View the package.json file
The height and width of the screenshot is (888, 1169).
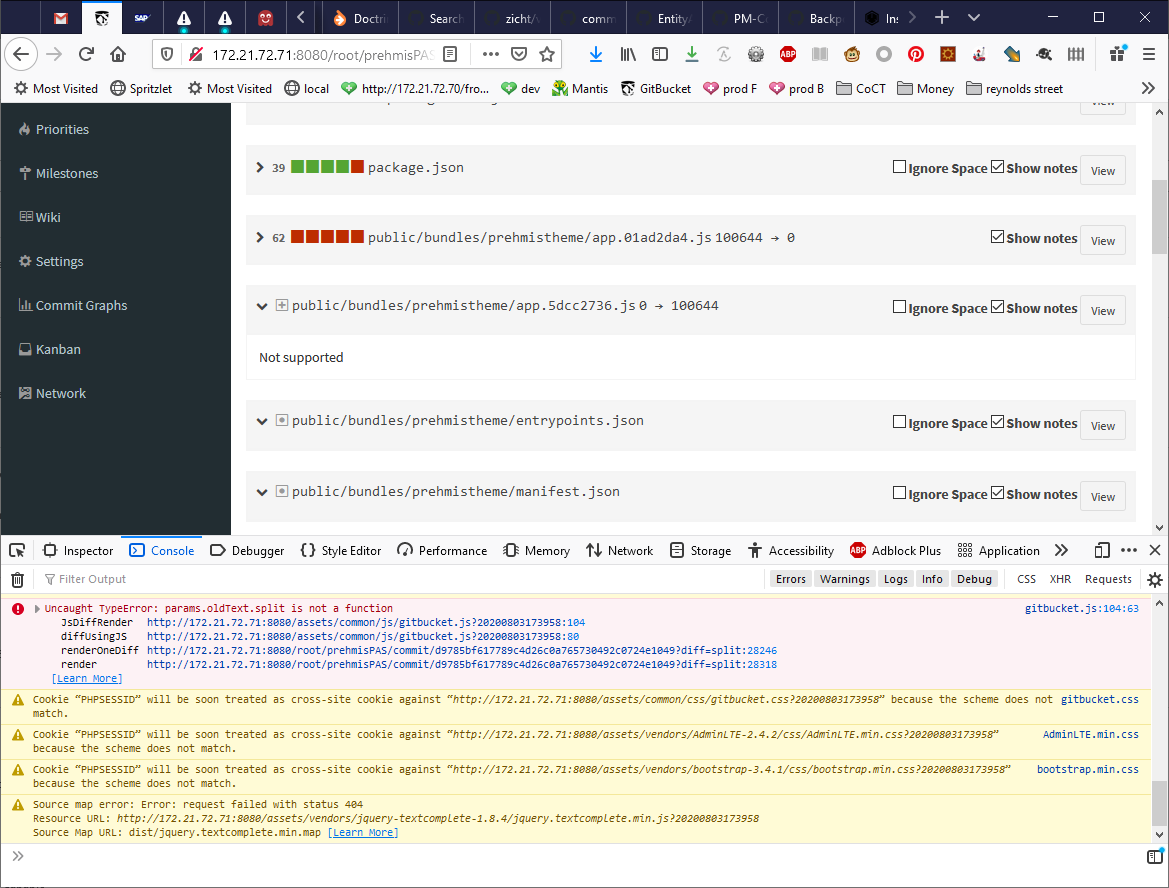(1103, 171)
